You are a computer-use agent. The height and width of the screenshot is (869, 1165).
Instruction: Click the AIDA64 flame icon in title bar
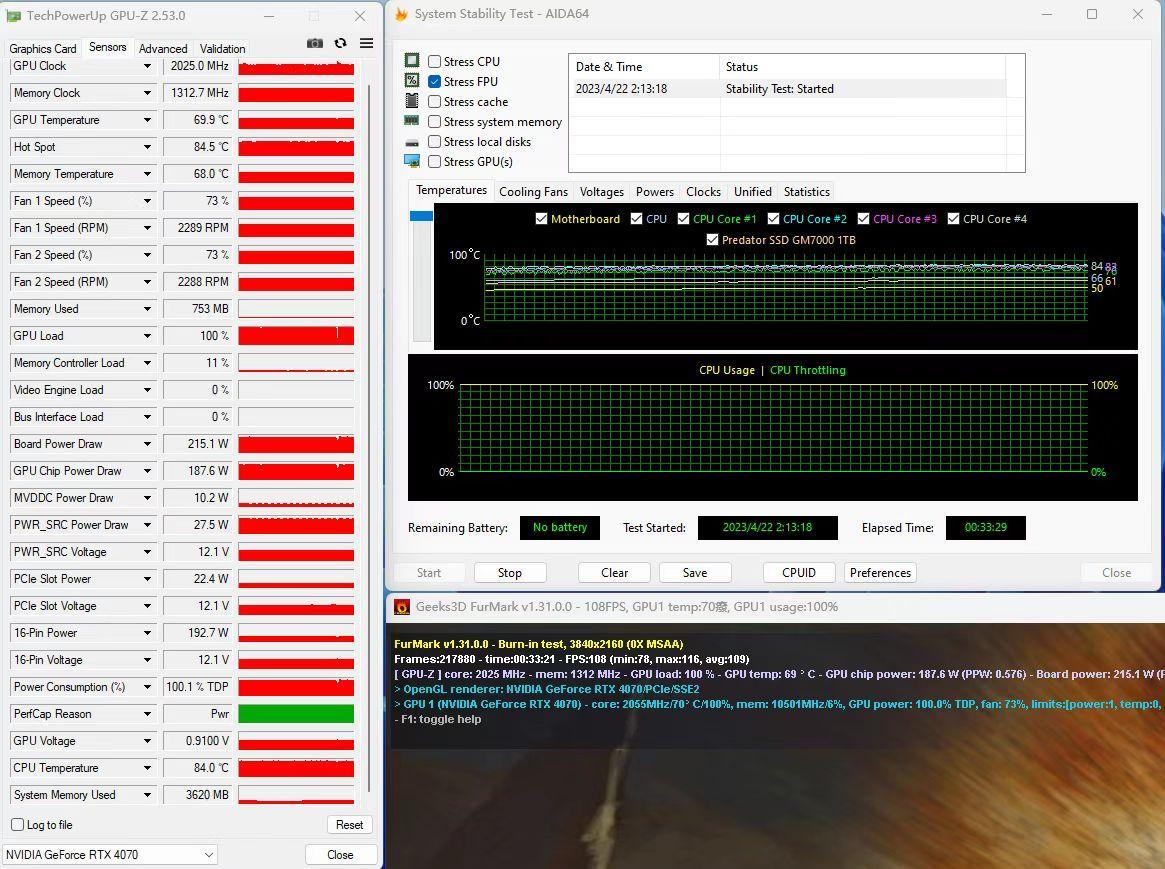click(401, 14)
